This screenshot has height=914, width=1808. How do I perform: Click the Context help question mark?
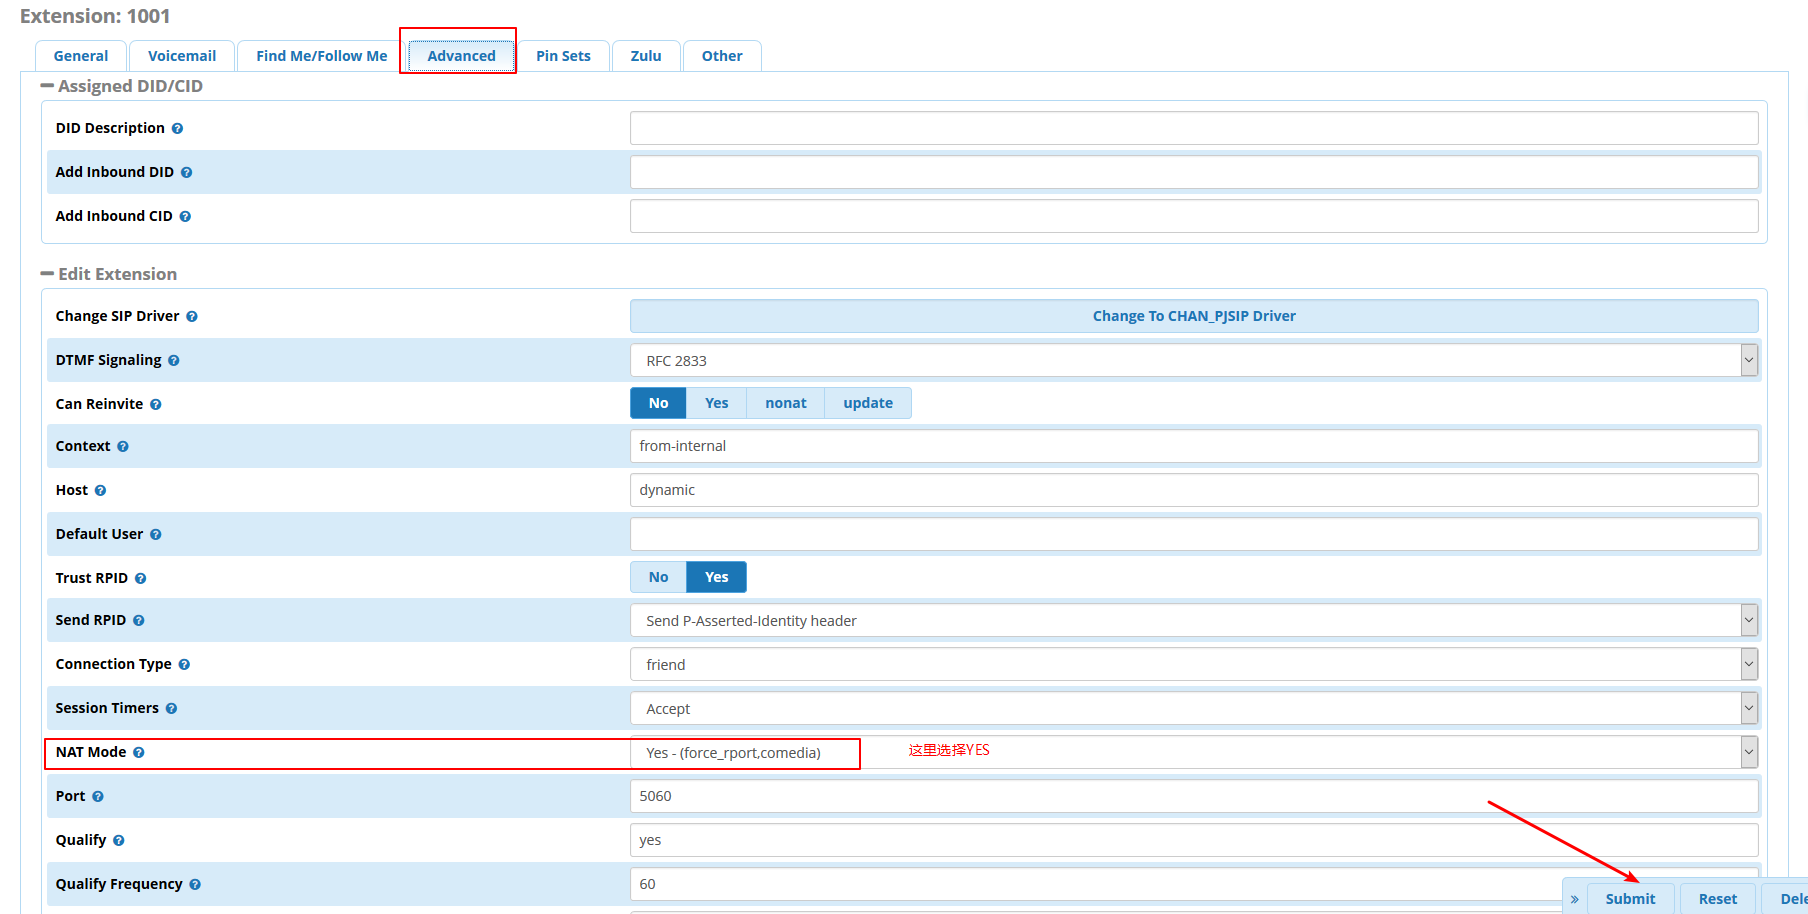coord(123,447)
